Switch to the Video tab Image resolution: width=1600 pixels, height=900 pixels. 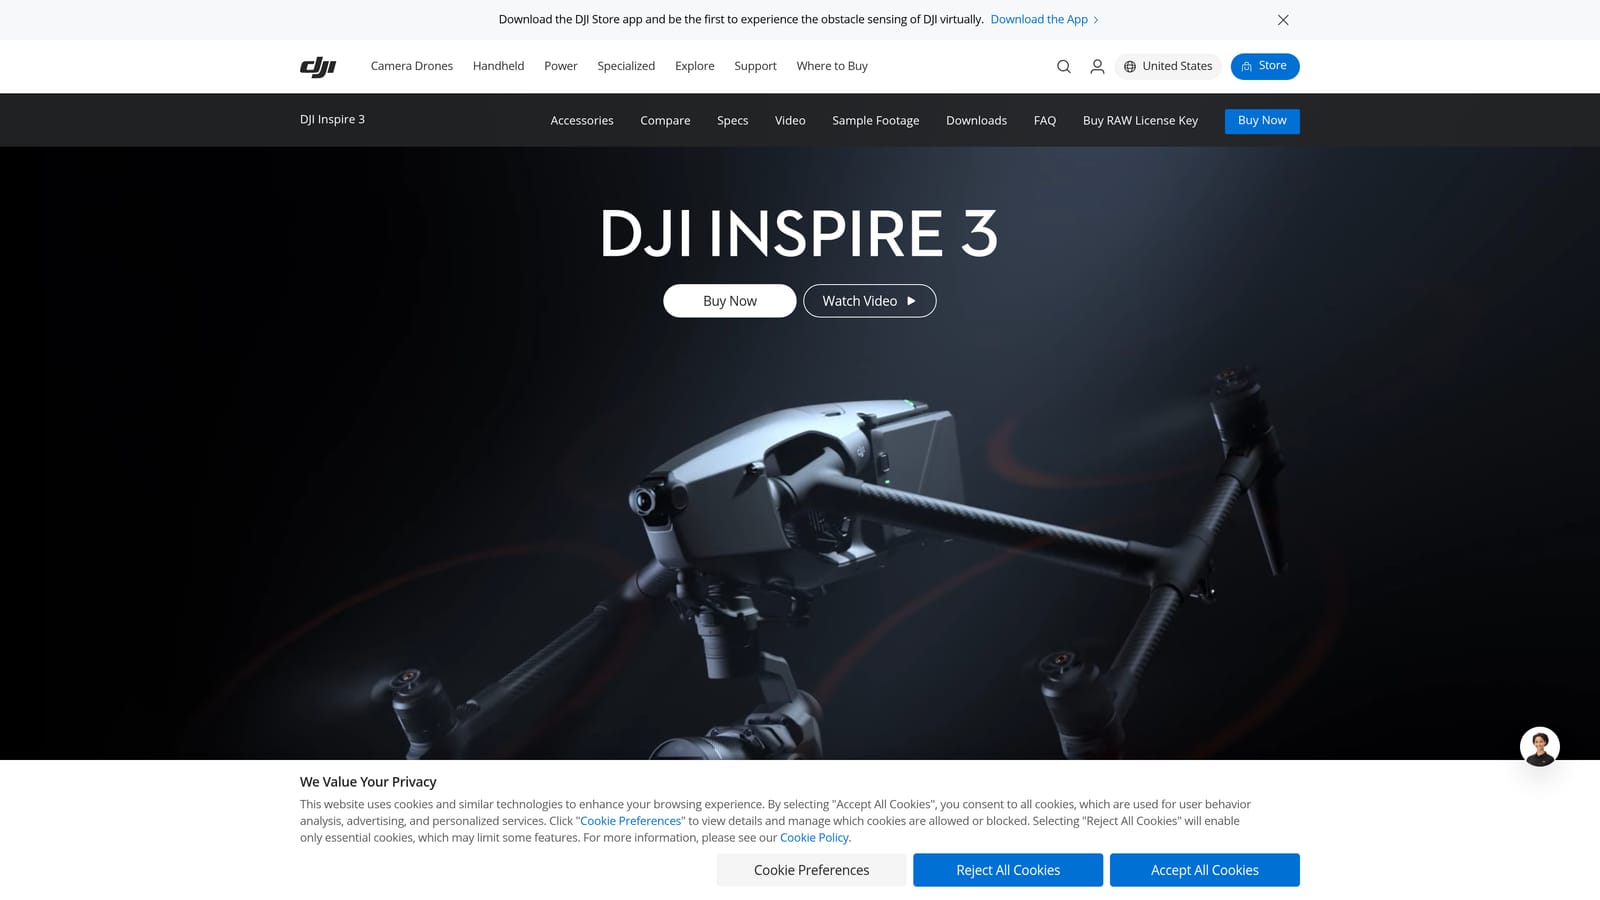[790, 120]
